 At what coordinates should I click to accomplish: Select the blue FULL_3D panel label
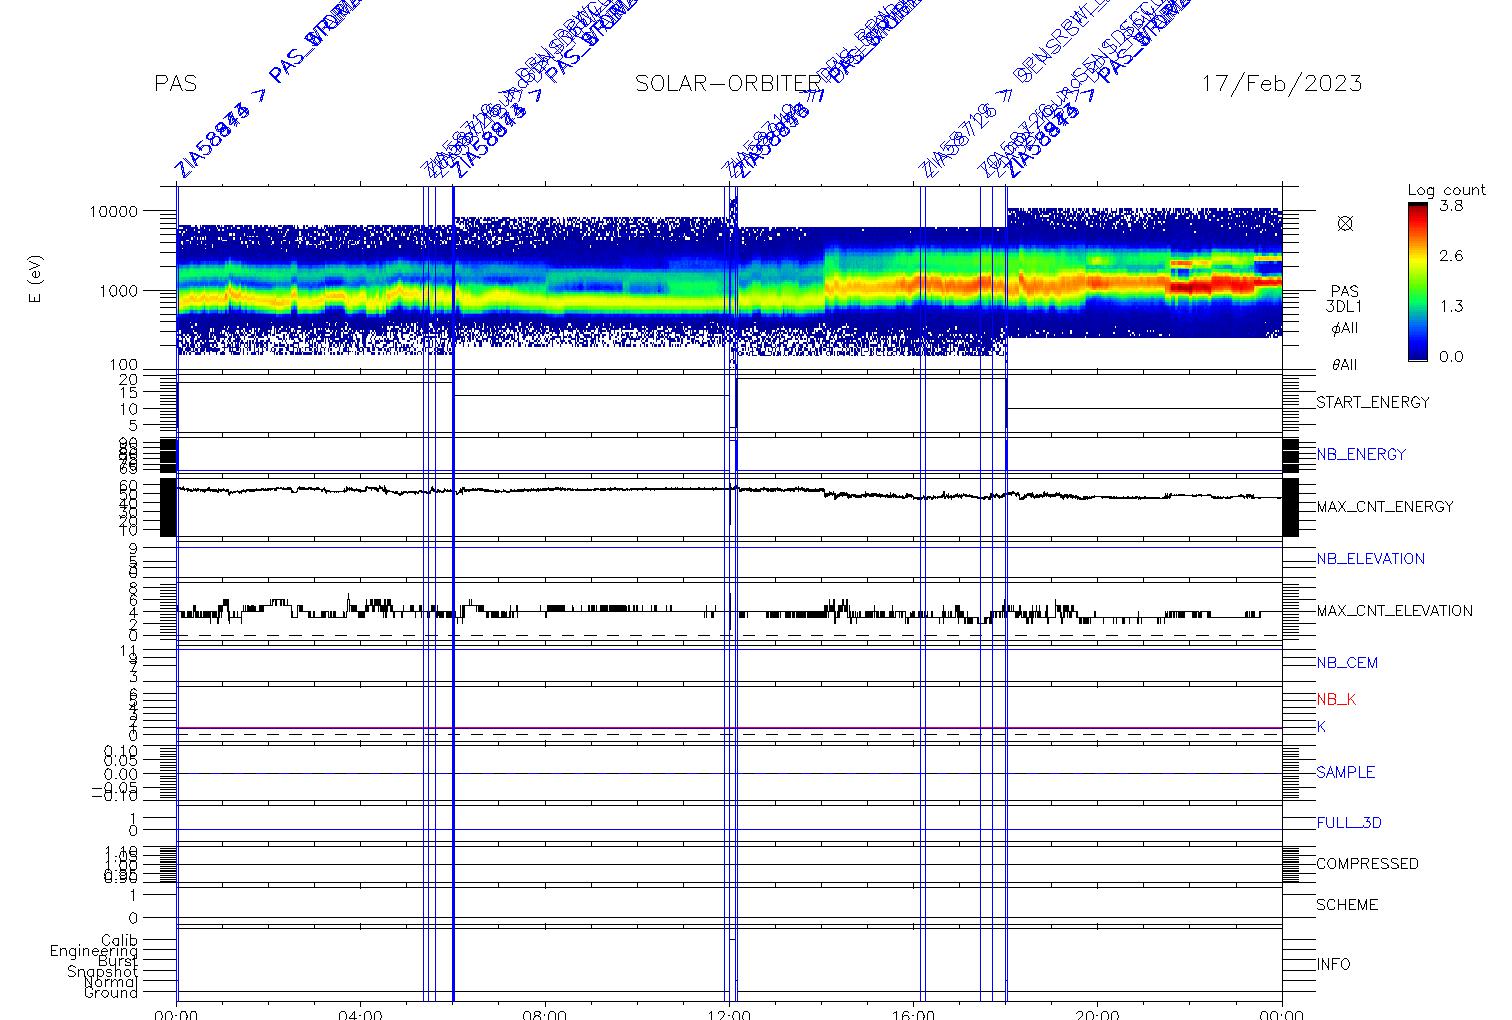click(1349, 822)
